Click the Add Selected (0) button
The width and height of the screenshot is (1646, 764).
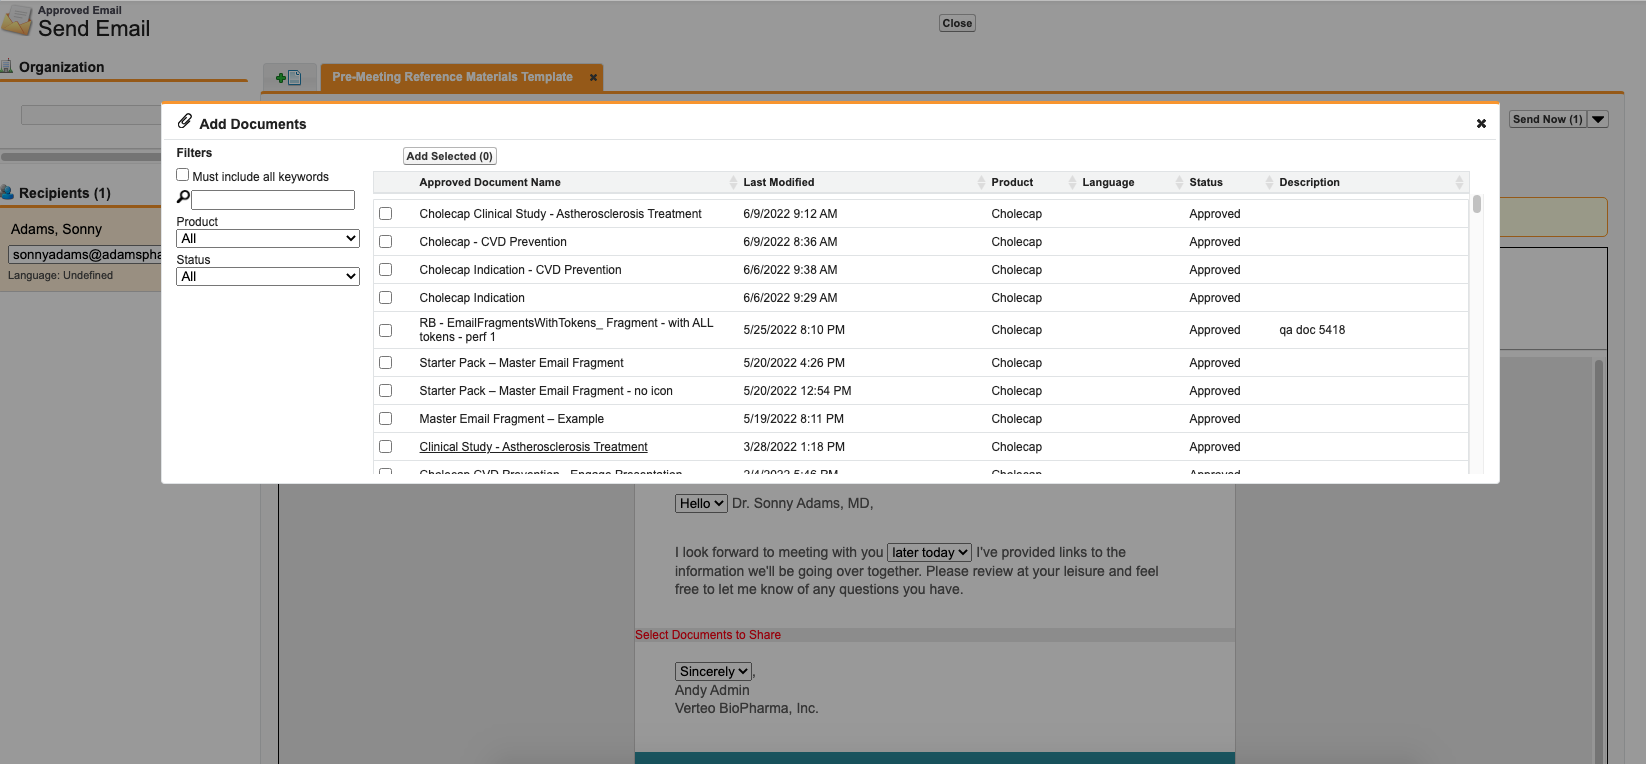tap(449, 156)
